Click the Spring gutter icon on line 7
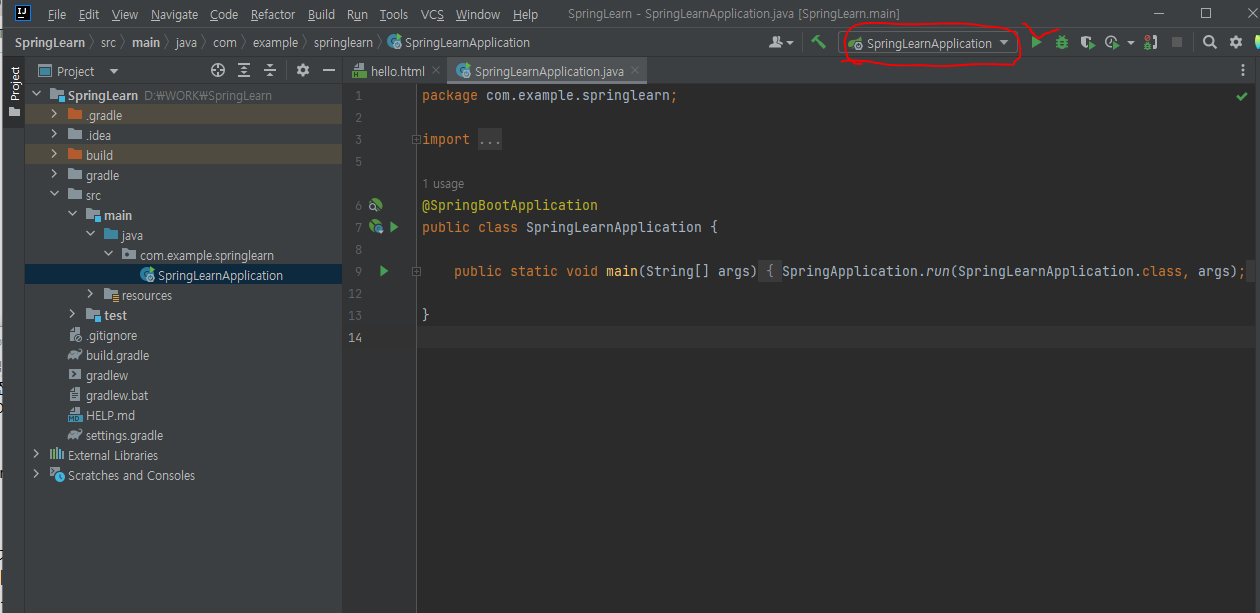Viewport: 1260px width, 613px height. (376, 227)
